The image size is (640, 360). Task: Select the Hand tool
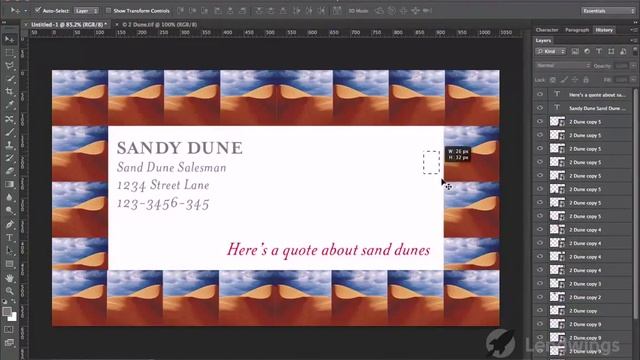(x=9, y=278)
